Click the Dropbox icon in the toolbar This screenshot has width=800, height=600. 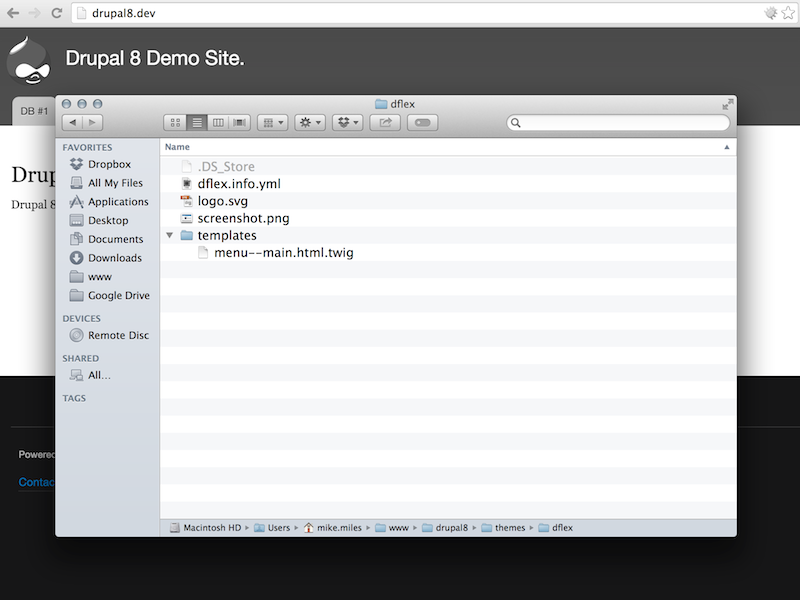(345, 122)
